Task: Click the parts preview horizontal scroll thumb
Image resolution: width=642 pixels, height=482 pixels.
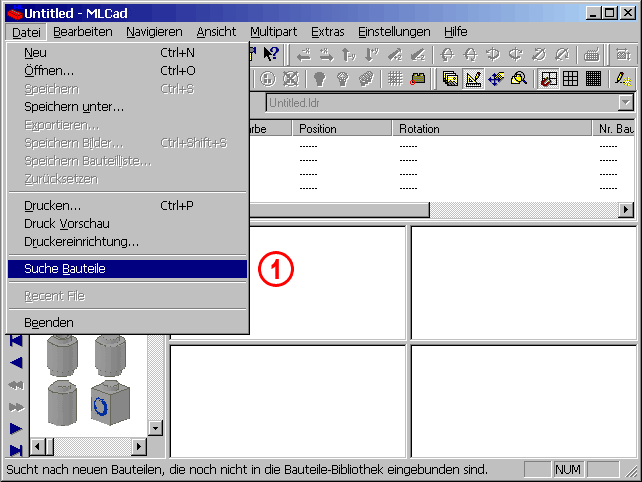Action: point(50,446)
